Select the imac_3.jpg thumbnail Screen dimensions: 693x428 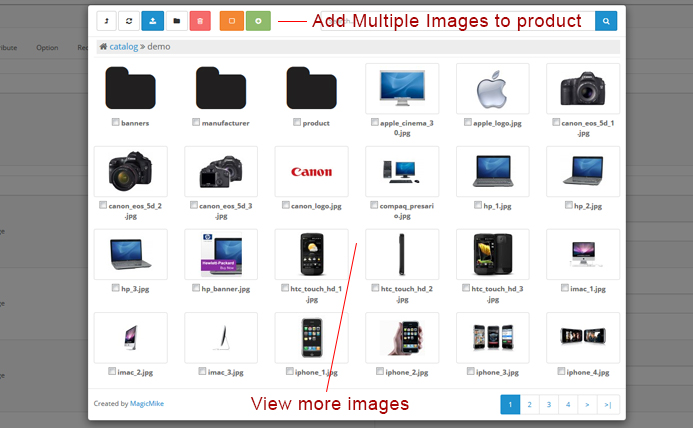221,338
